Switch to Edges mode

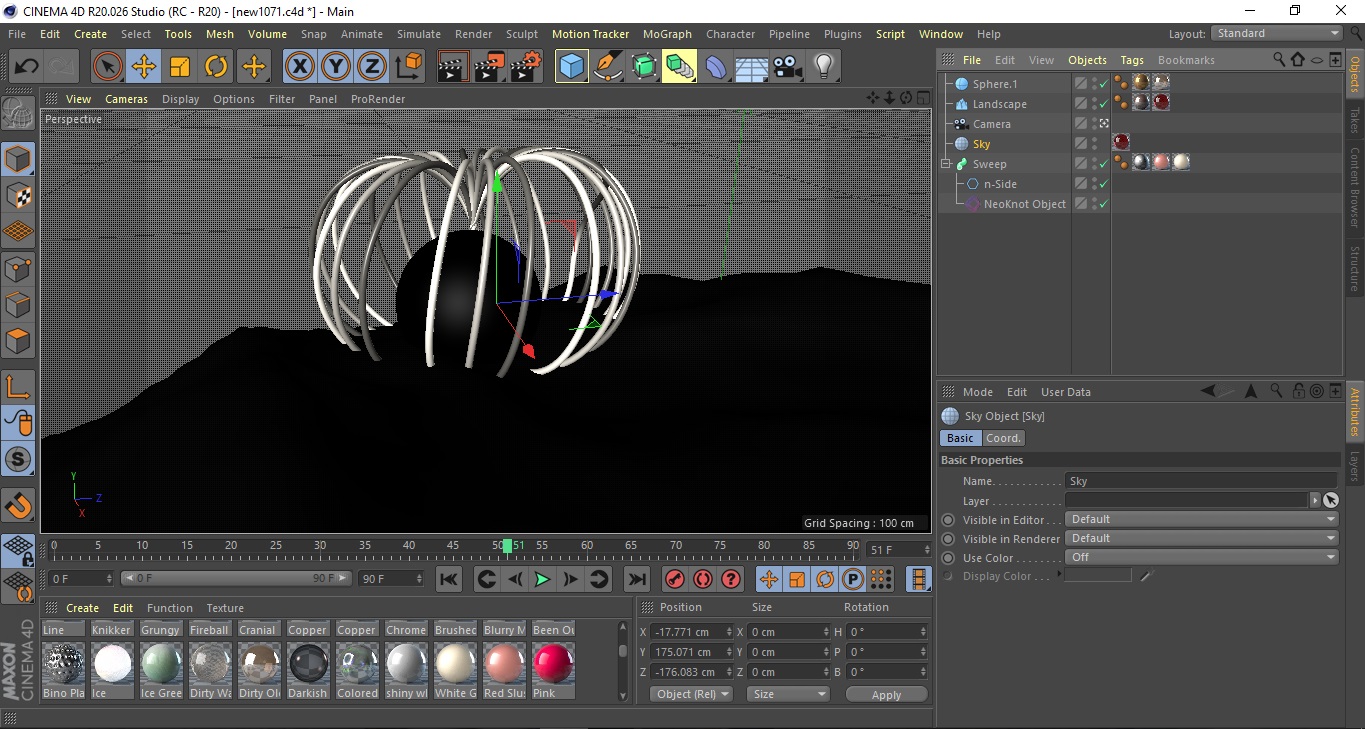18,304
